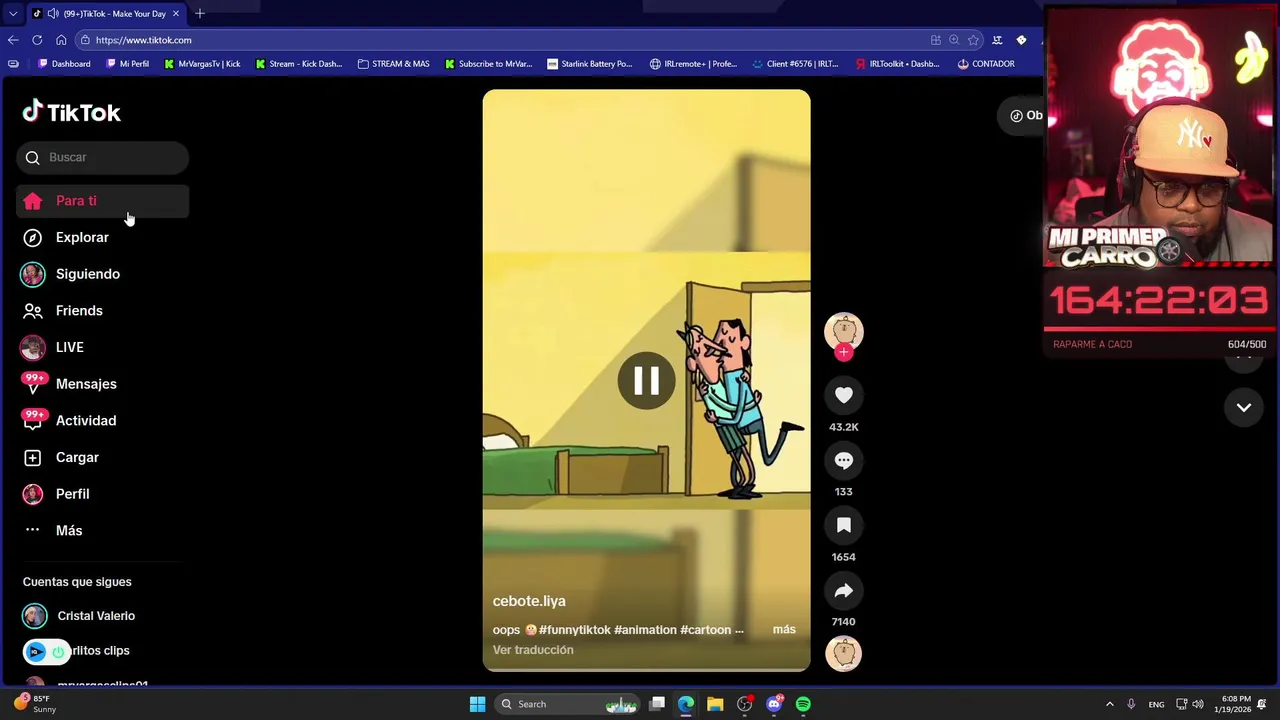The image size is (1280, 720).
Task: Pause the cartoon video
Action: pos(646,380)
